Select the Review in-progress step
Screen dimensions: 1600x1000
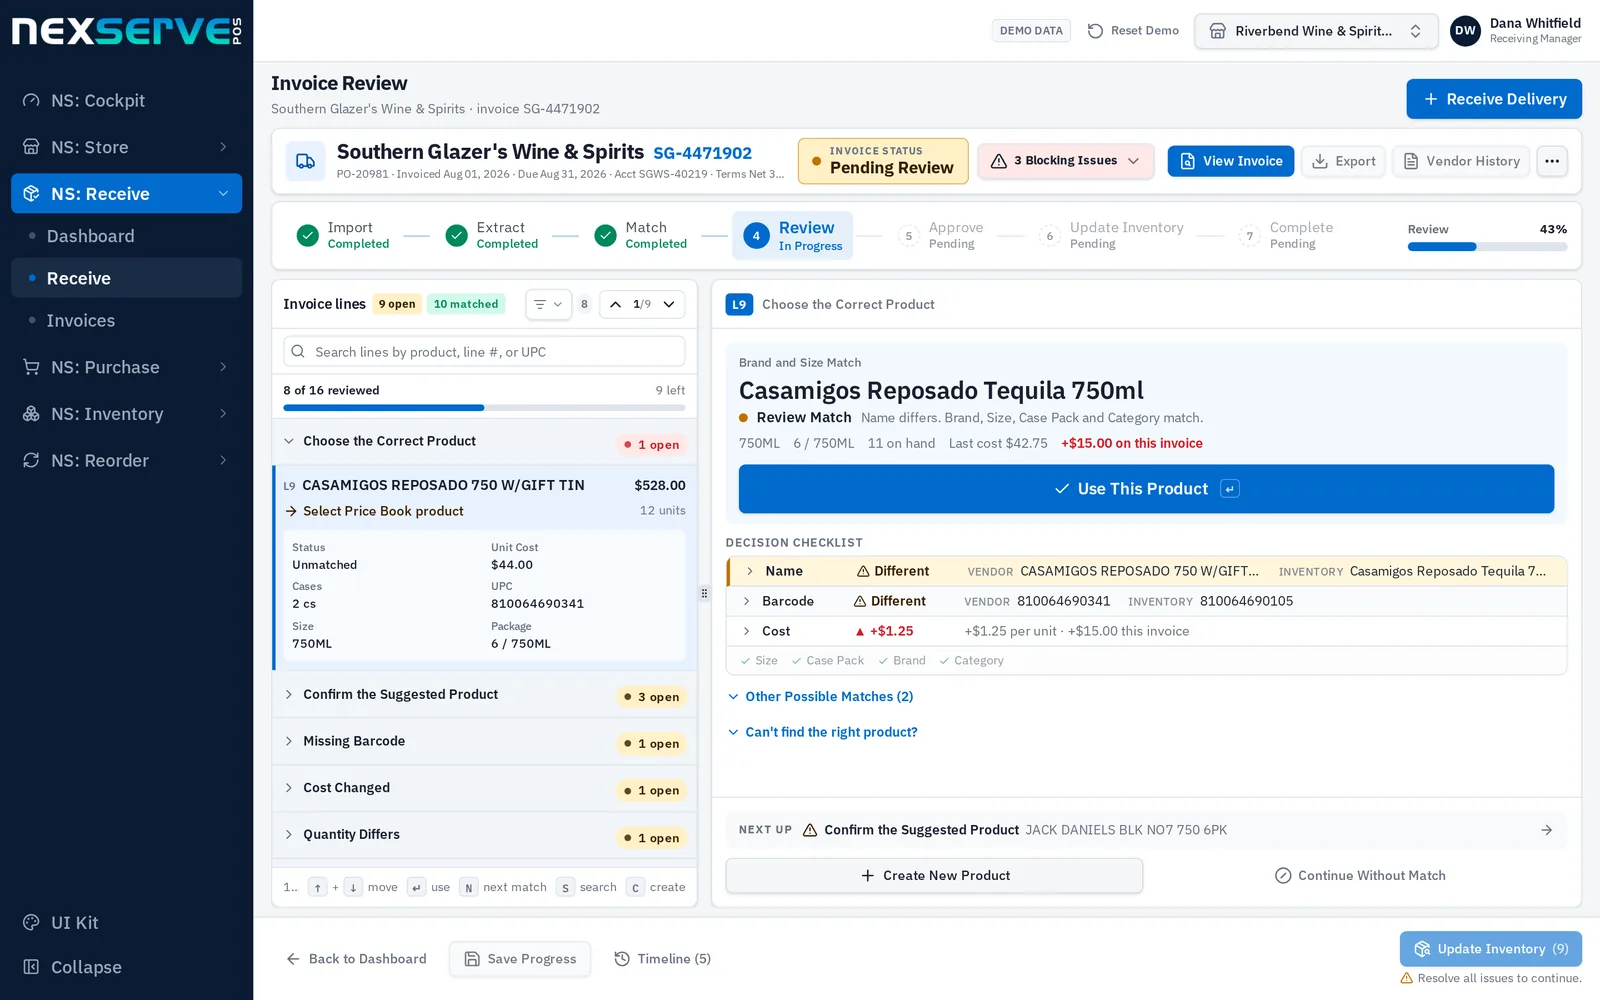coord(793,236)
